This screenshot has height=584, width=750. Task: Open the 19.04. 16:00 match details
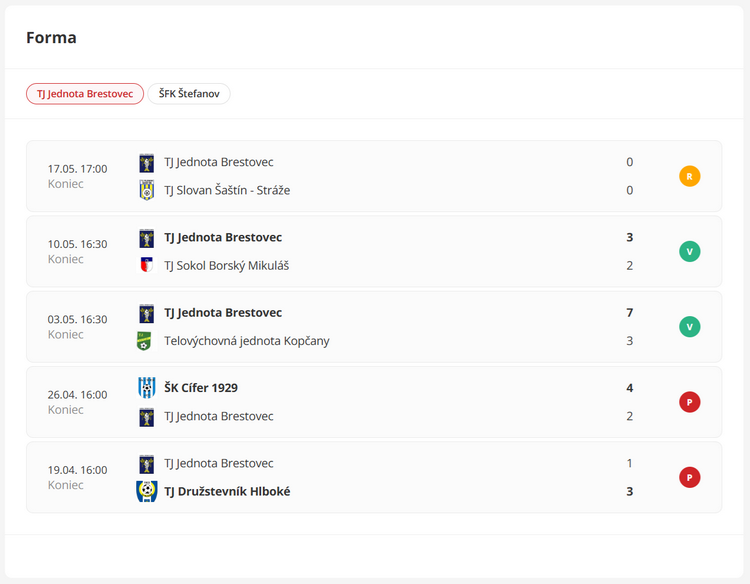[374, 477]
